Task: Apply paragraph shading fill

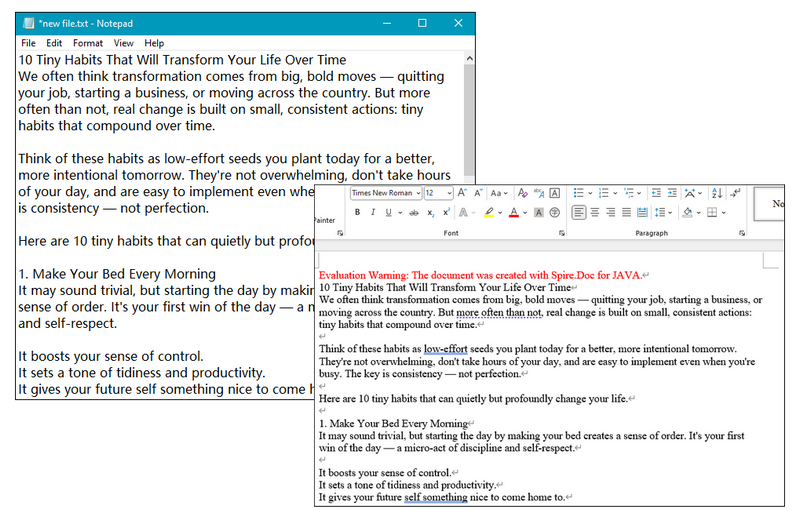Action: tap(687, 212)
